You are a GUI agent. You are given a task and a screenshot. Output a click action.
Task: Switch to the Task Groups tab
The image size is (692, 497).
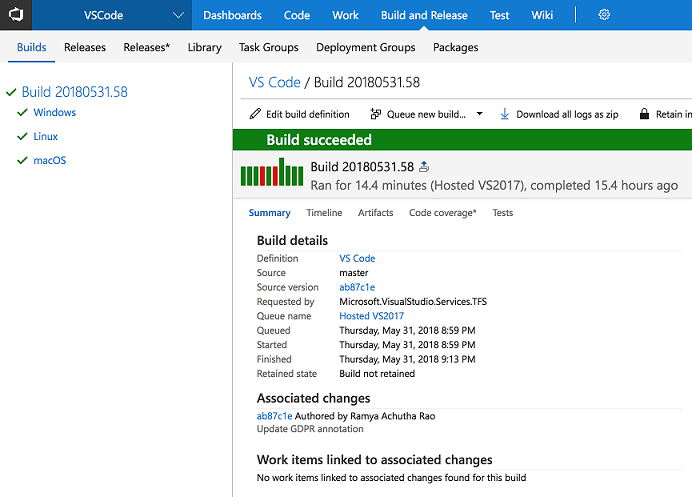268,47
